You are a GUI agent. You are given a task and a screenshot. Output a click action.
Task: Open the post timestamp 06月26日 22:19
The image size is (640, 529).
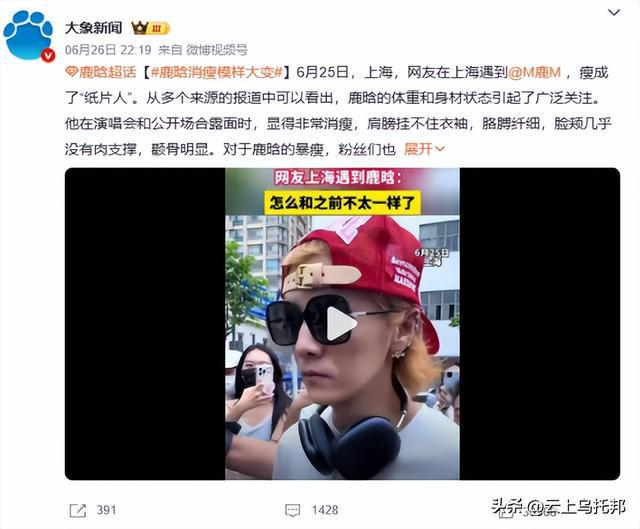[108, 50]
